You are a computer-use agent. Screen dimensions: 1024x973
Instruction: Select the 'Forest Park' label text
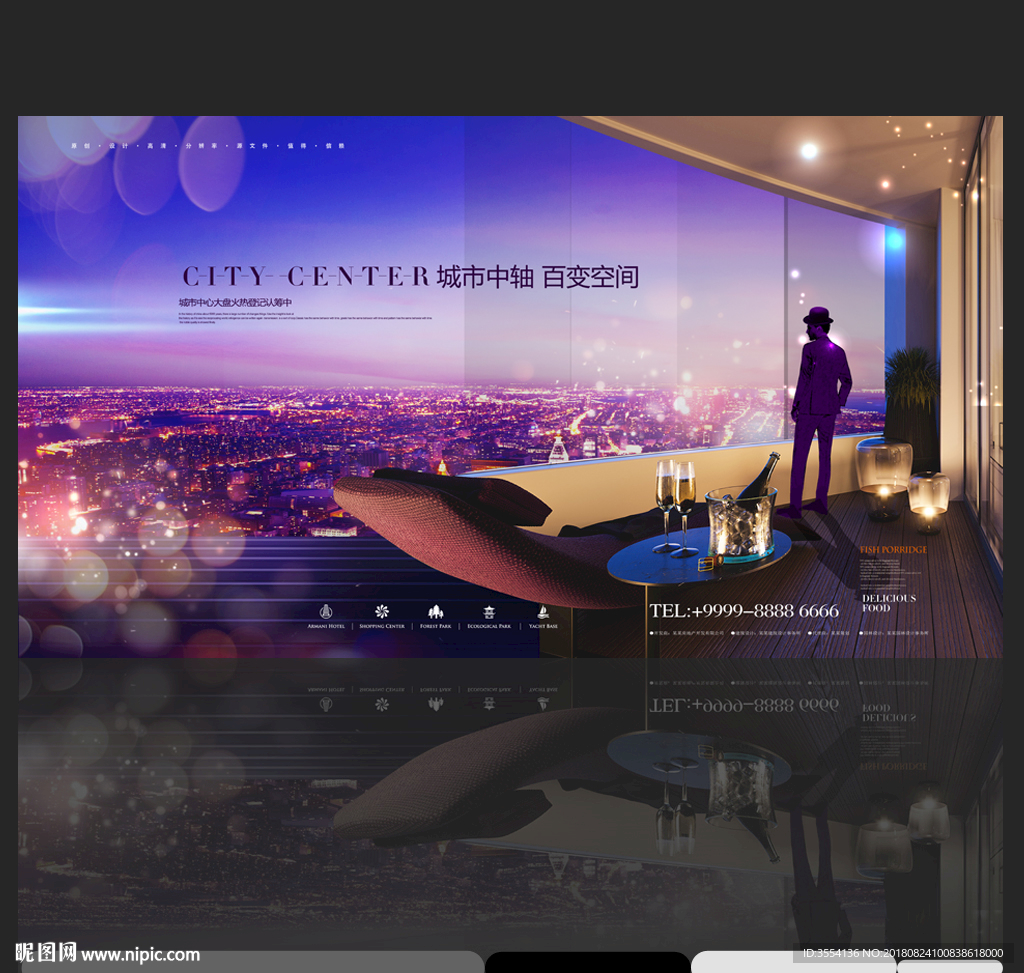click(436, 626)
